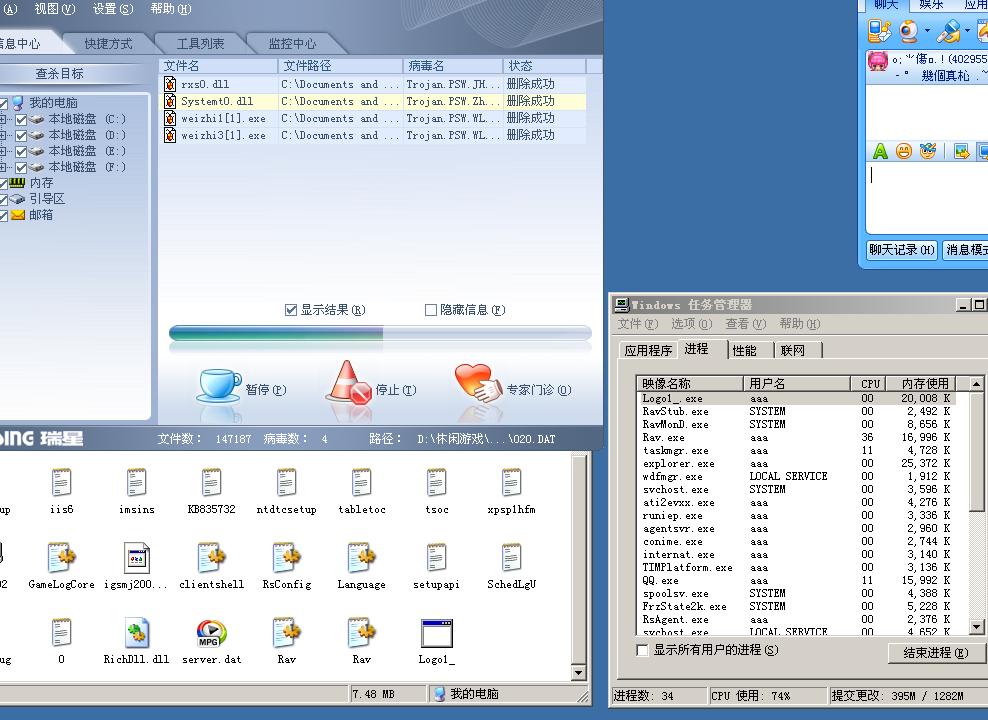Screen dimensions: 988x720
Task: Select the FrzState2k.exe process row
Action: tap(796, 606)
